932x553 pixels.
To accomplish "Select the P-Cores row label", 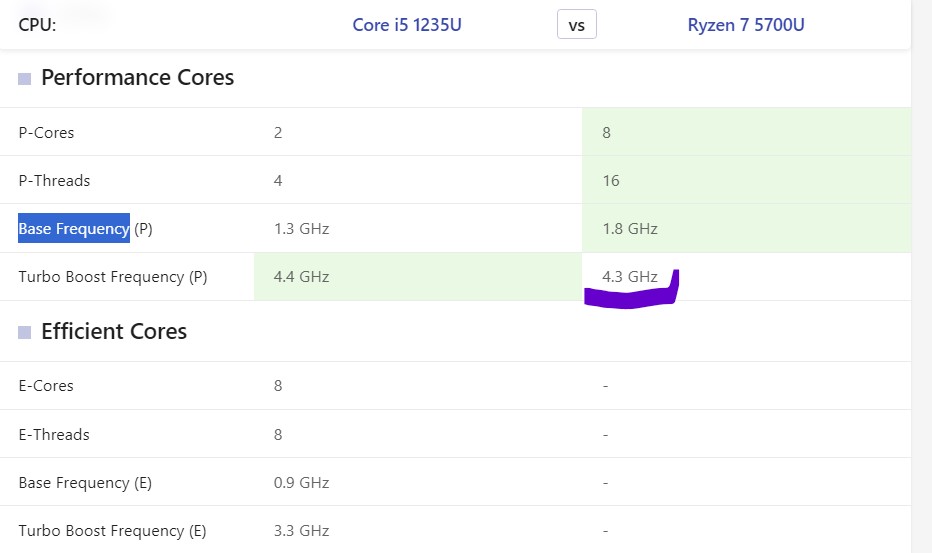I will 46,133.
